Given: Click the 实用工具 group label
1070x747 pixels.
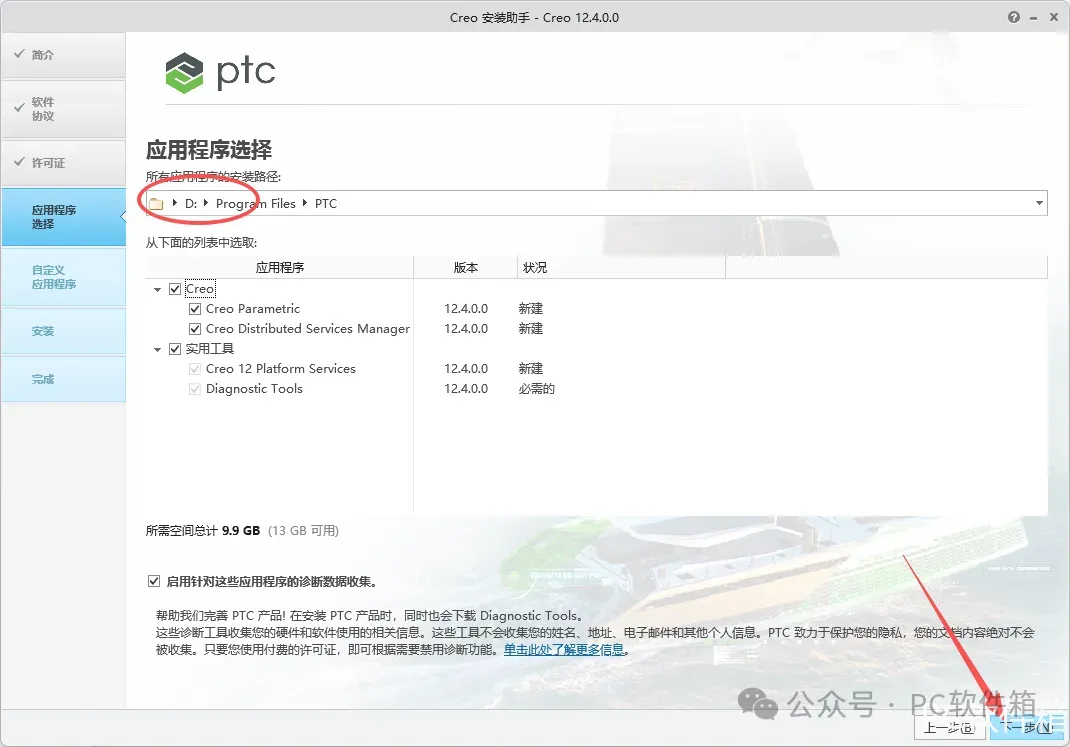Looking at the screenshot, I should (x=209, y=349).
